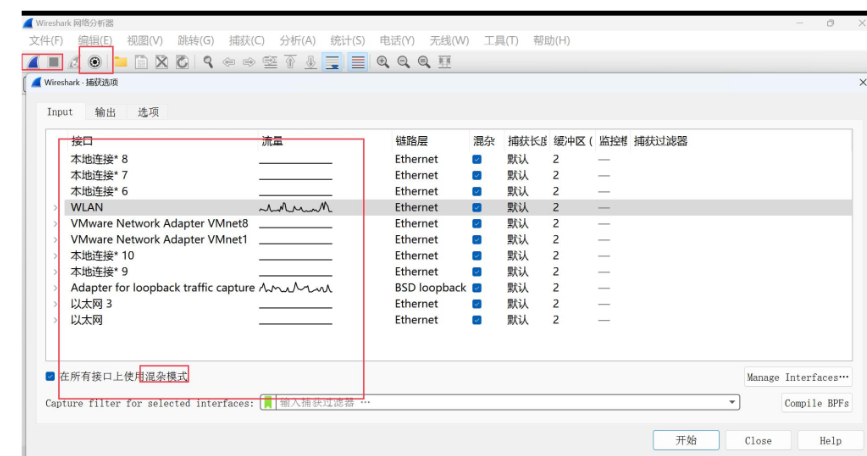The width and height of the screenshot is (867, 456).
Task: Click the Manage Interfaces button
Action: [x=798, y=377]
